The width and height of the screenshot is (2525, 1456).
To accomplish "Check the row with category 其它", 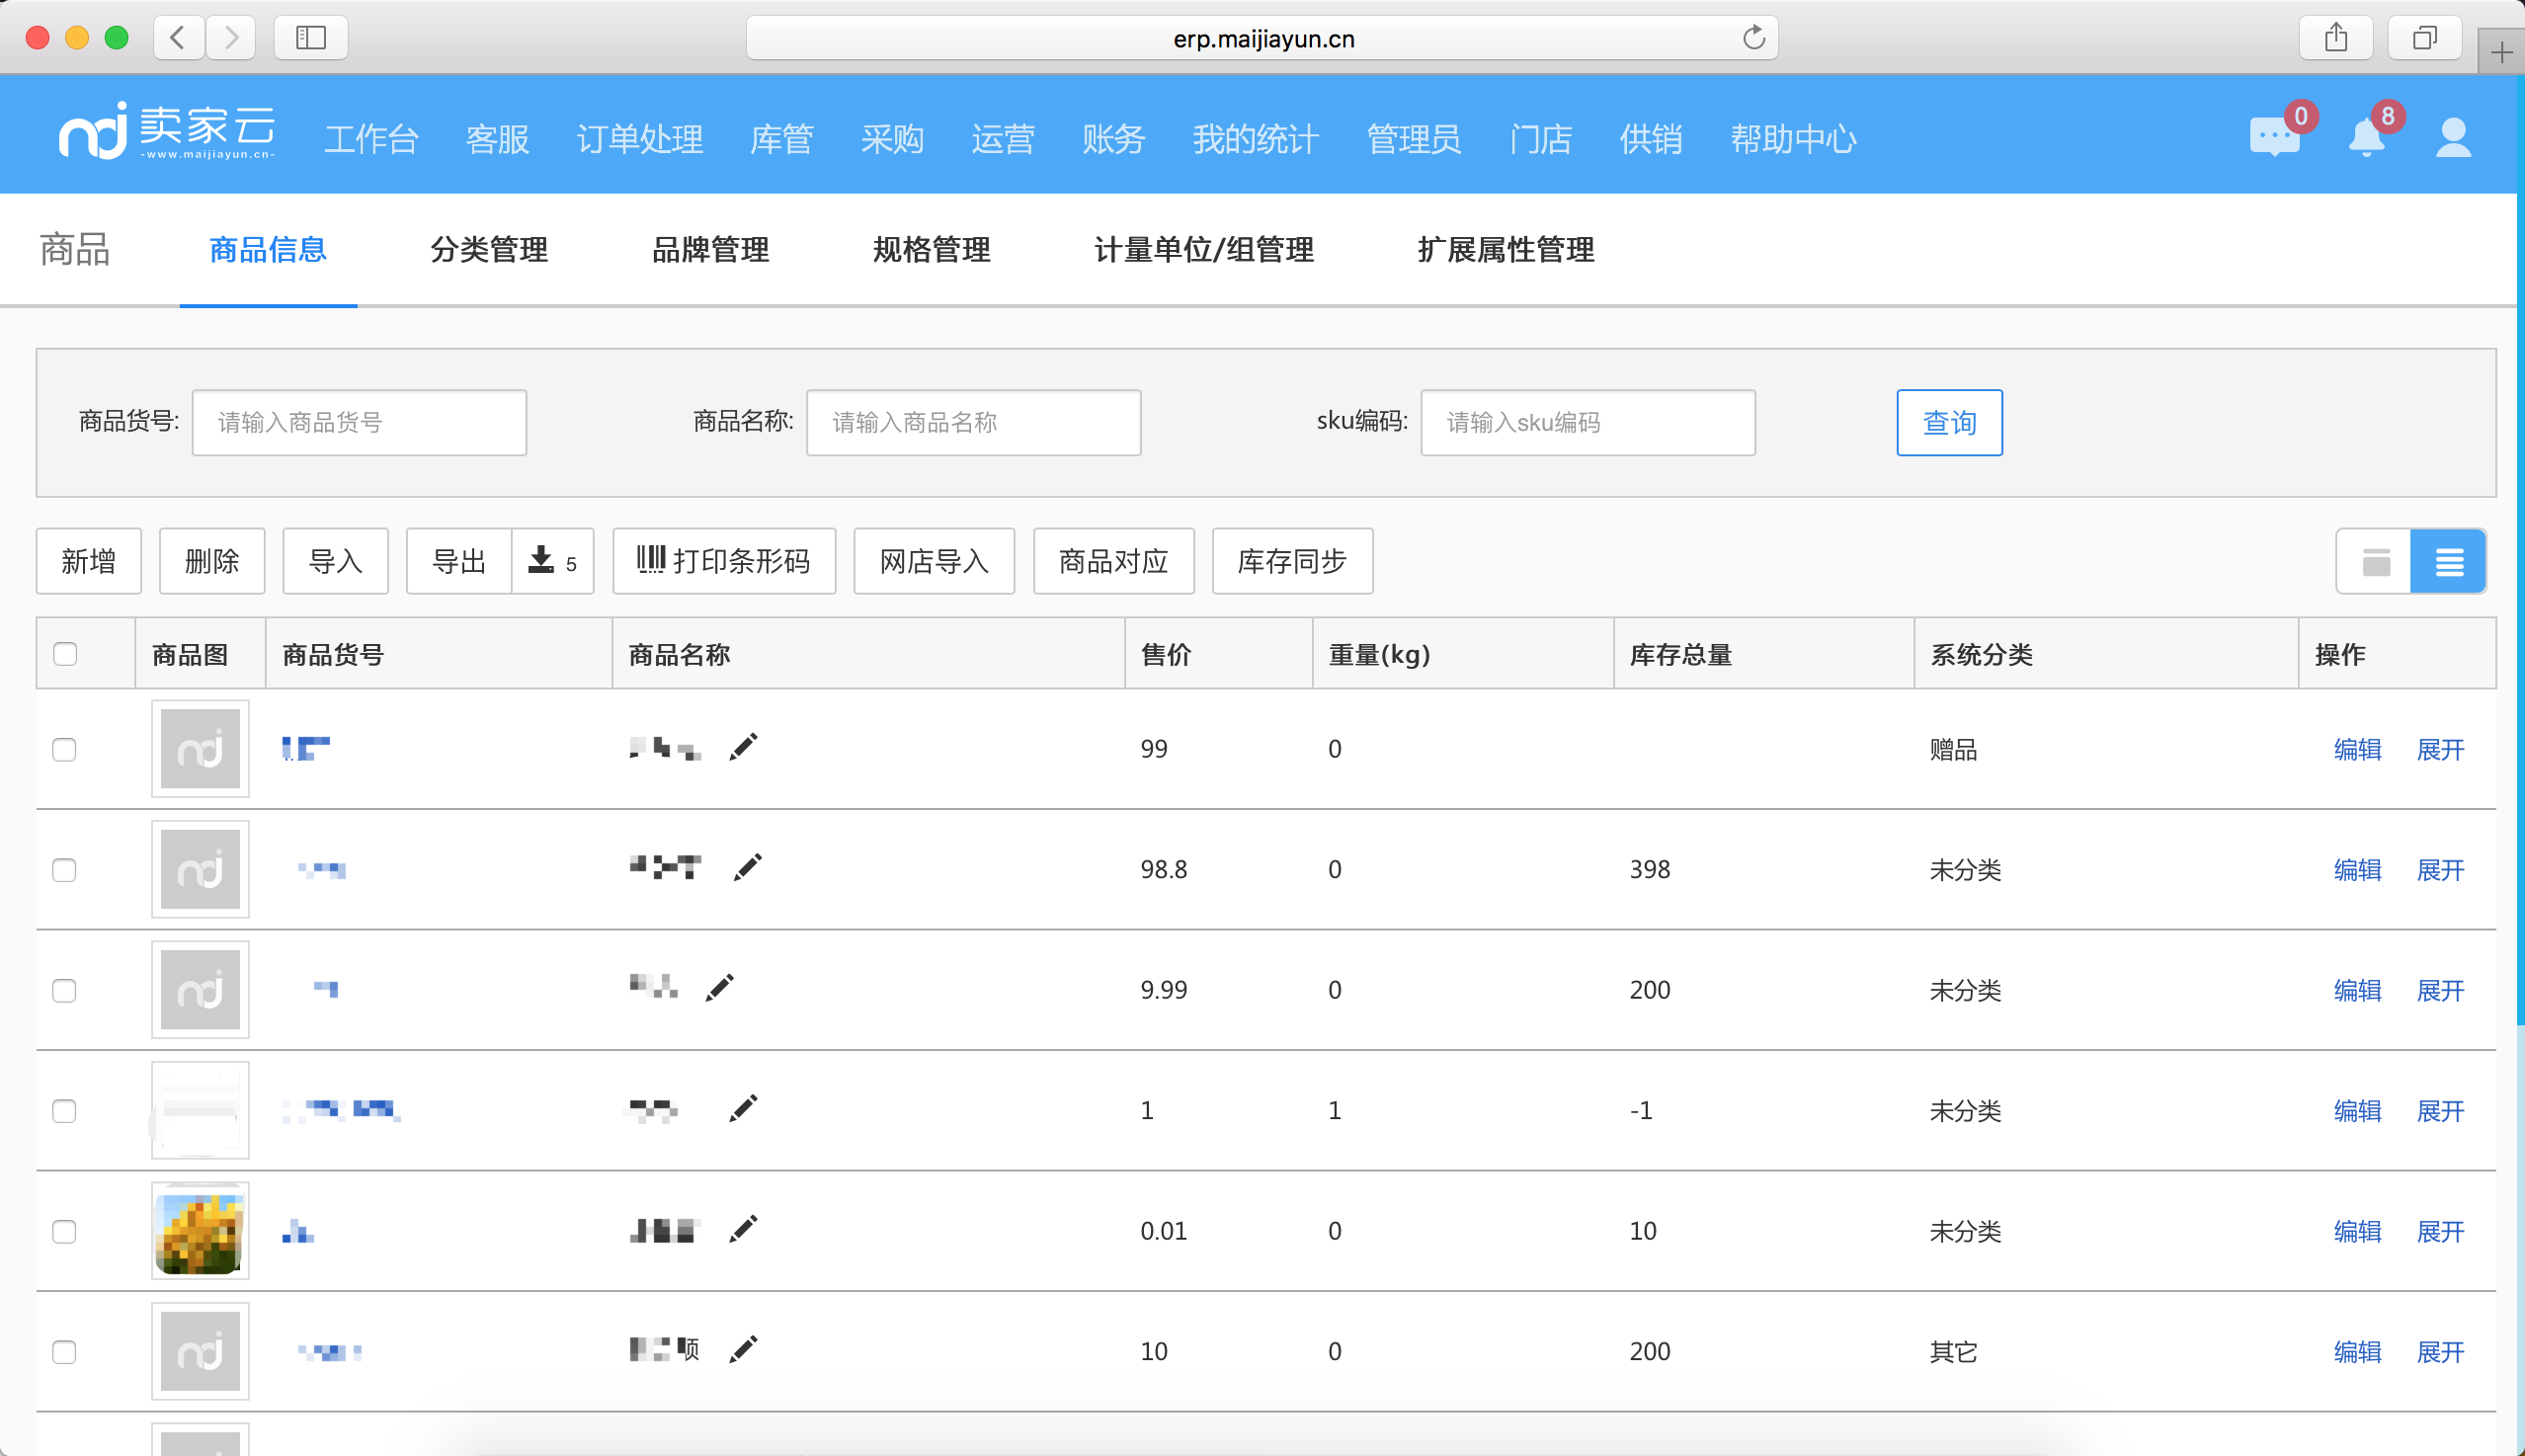I will 65,1352.
